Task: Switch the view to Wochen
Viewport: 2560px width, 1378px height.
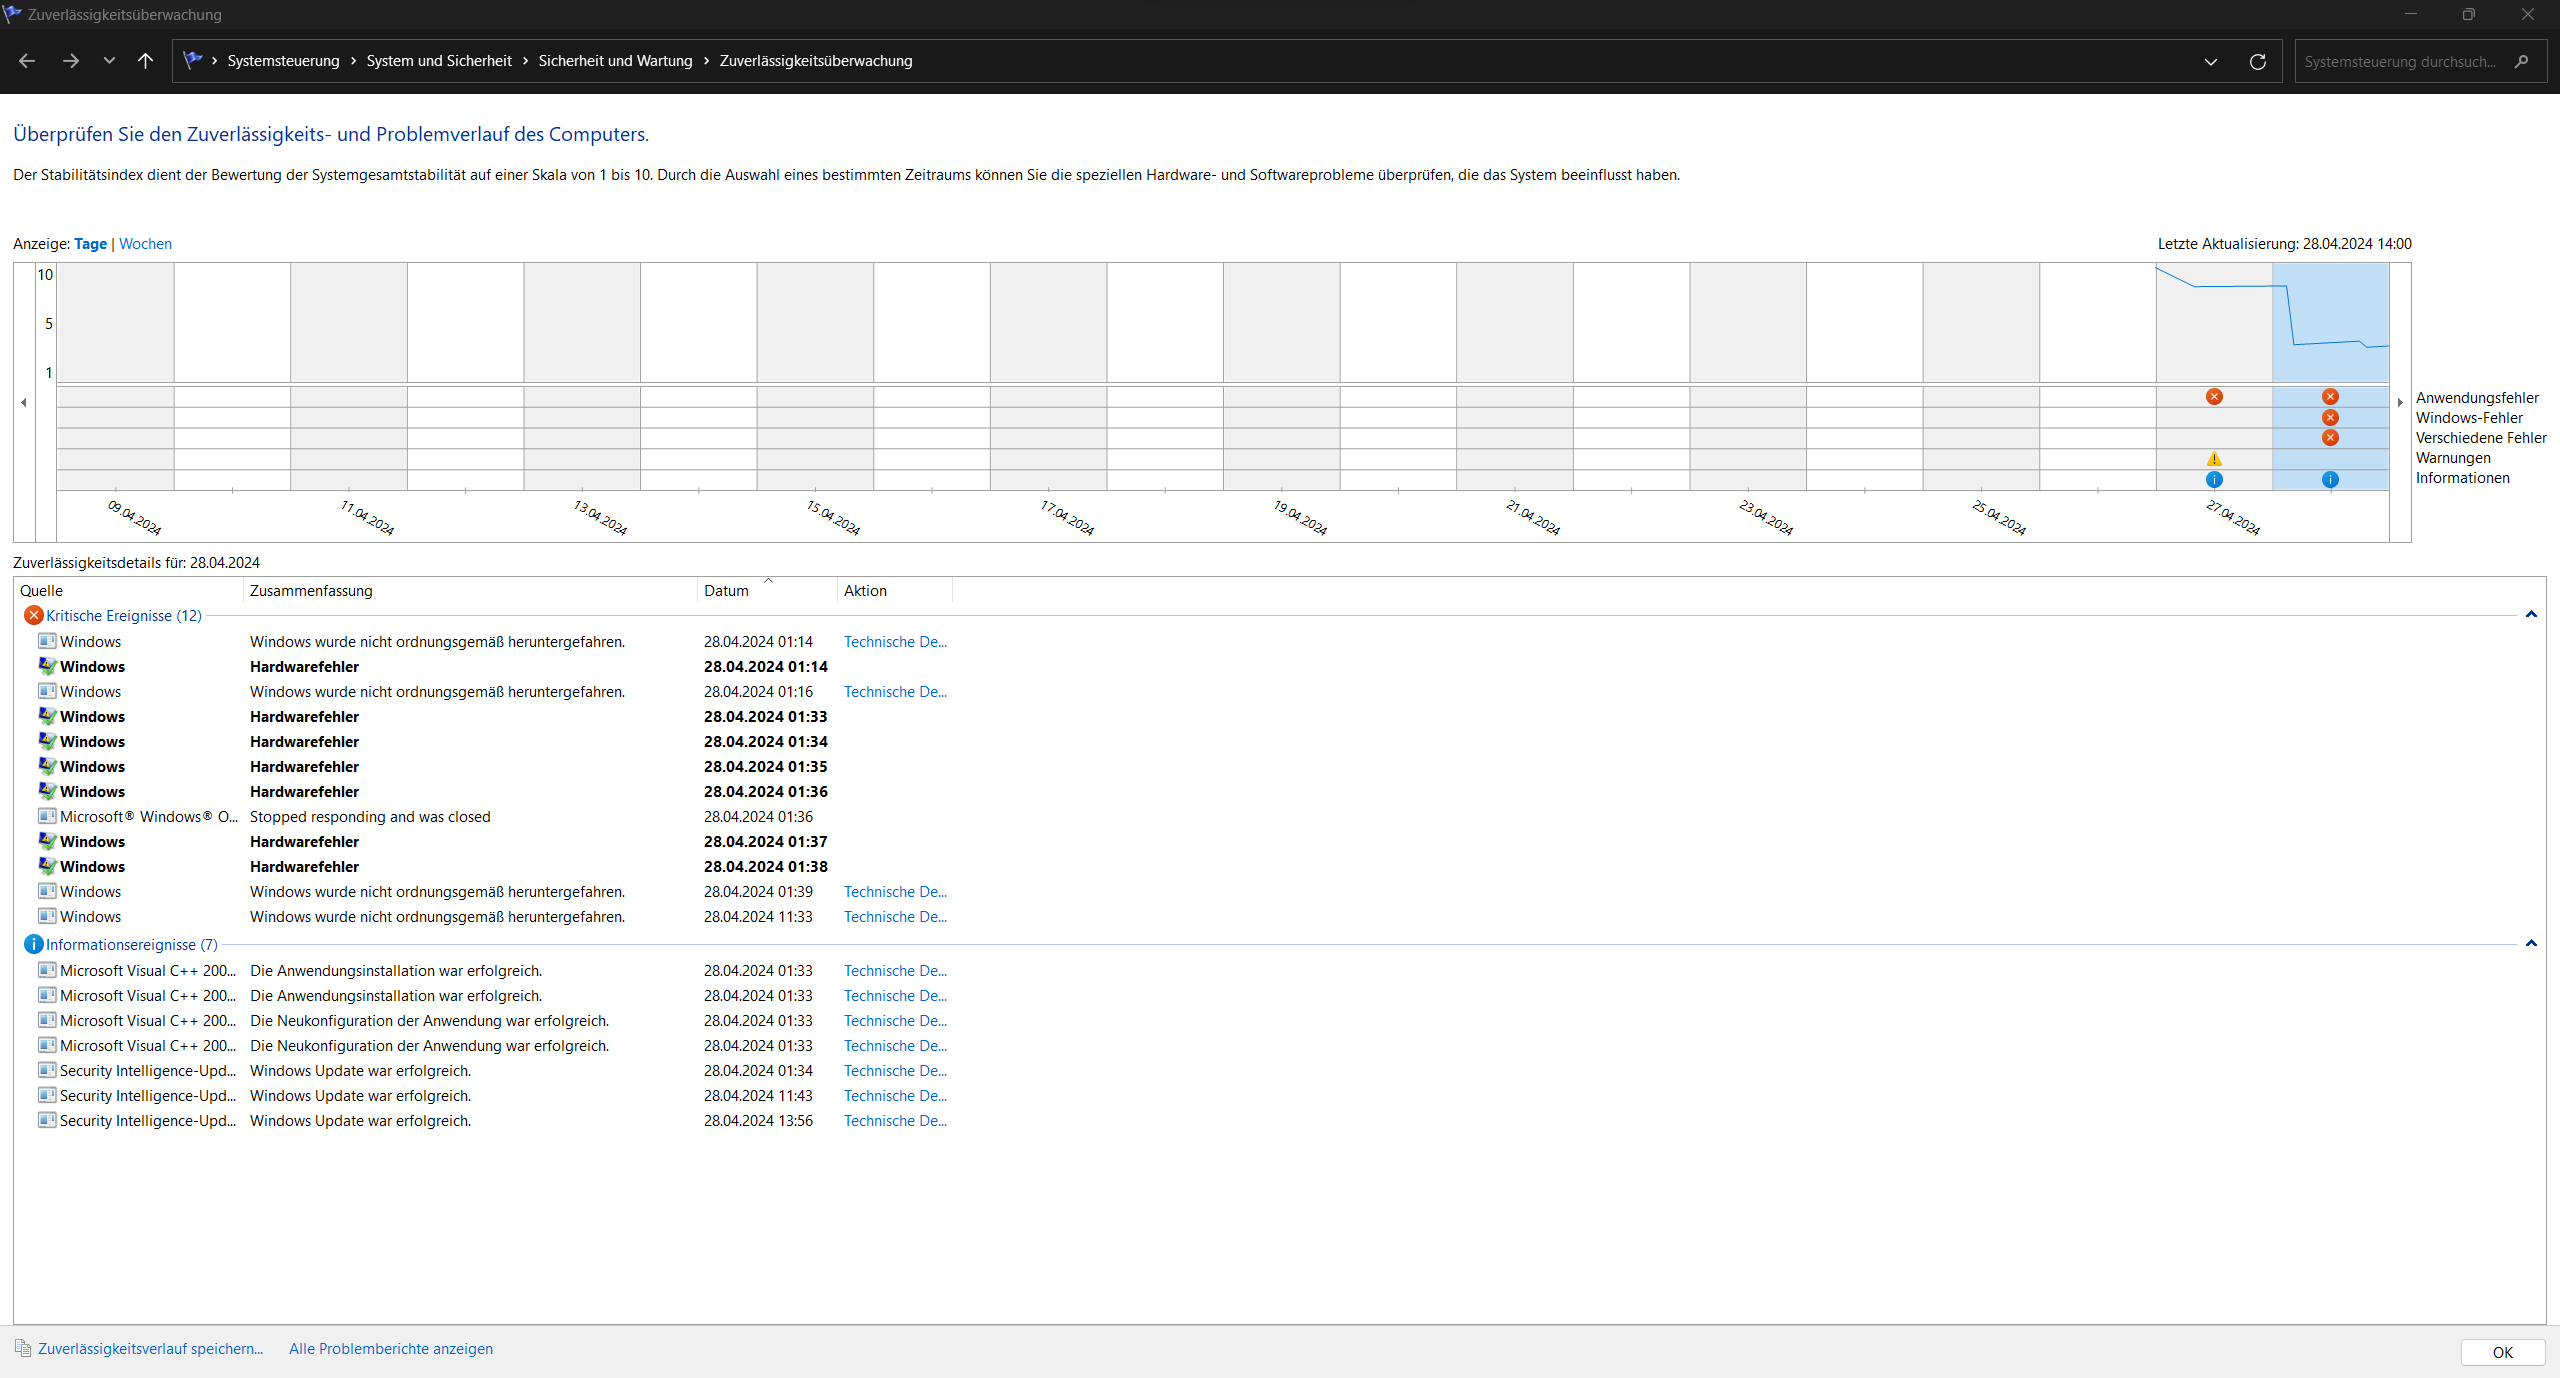Action: pyautogui.click(x=145, y=244)
